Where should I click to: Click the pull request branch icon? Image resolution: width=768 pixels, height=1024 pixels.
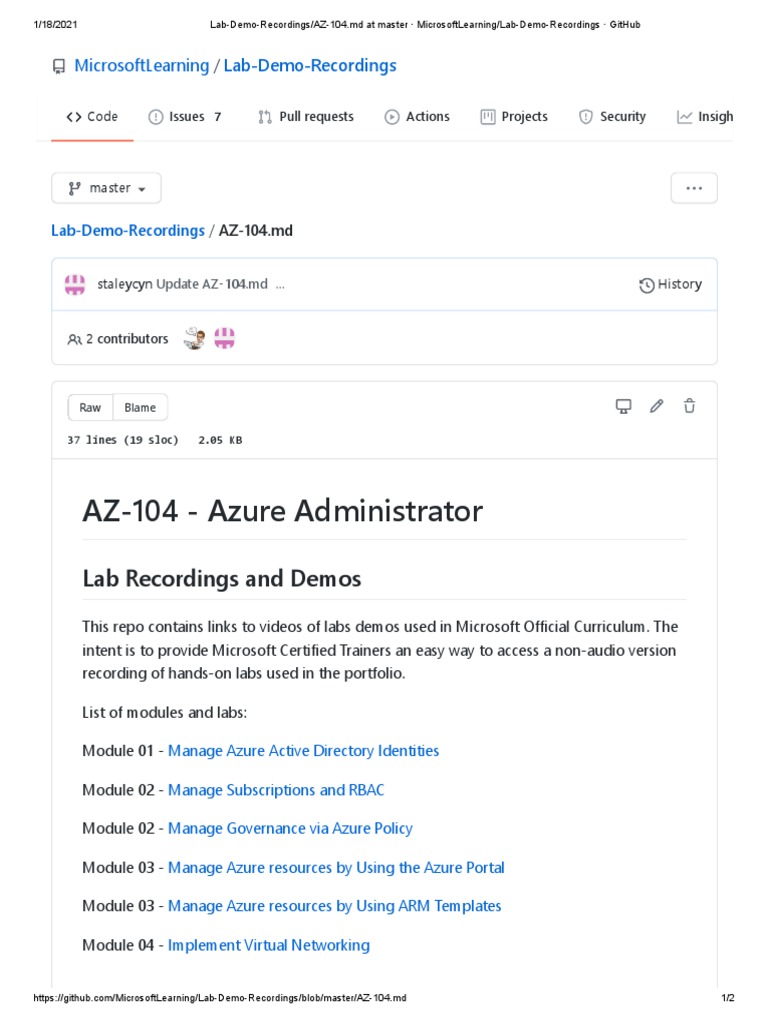(264, 117)
